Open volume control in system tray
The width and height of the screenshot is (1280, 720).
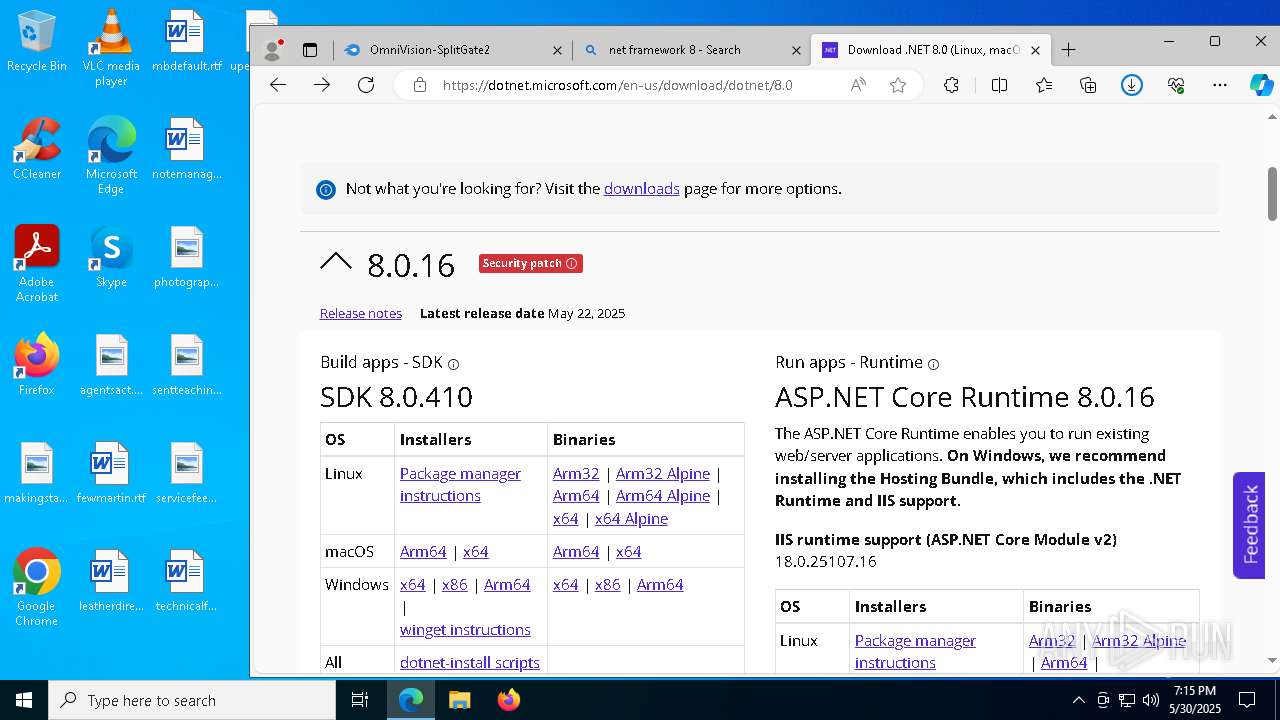1151,700
